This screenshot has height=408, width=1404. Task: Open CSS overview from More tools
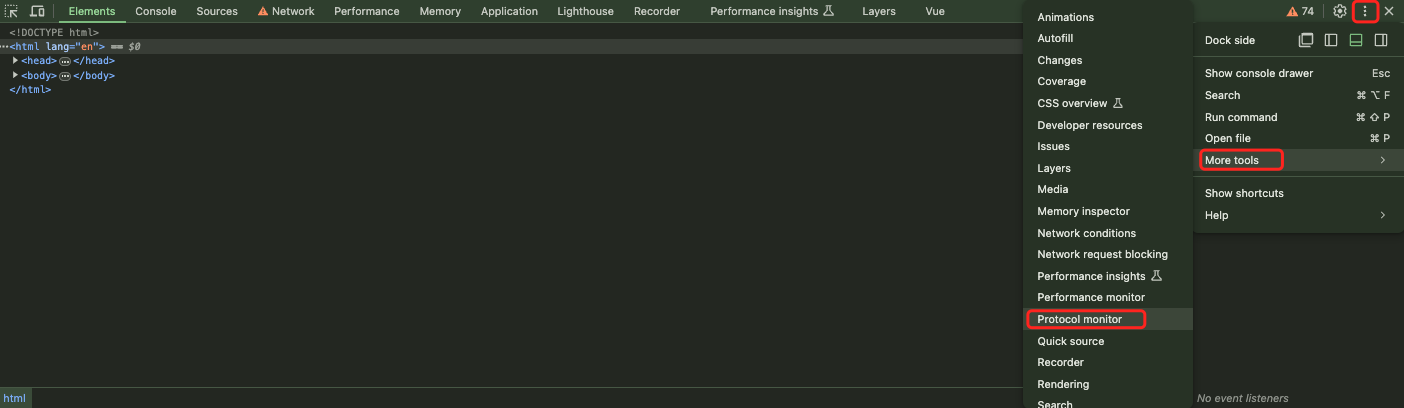click(x=1108, y=103)
